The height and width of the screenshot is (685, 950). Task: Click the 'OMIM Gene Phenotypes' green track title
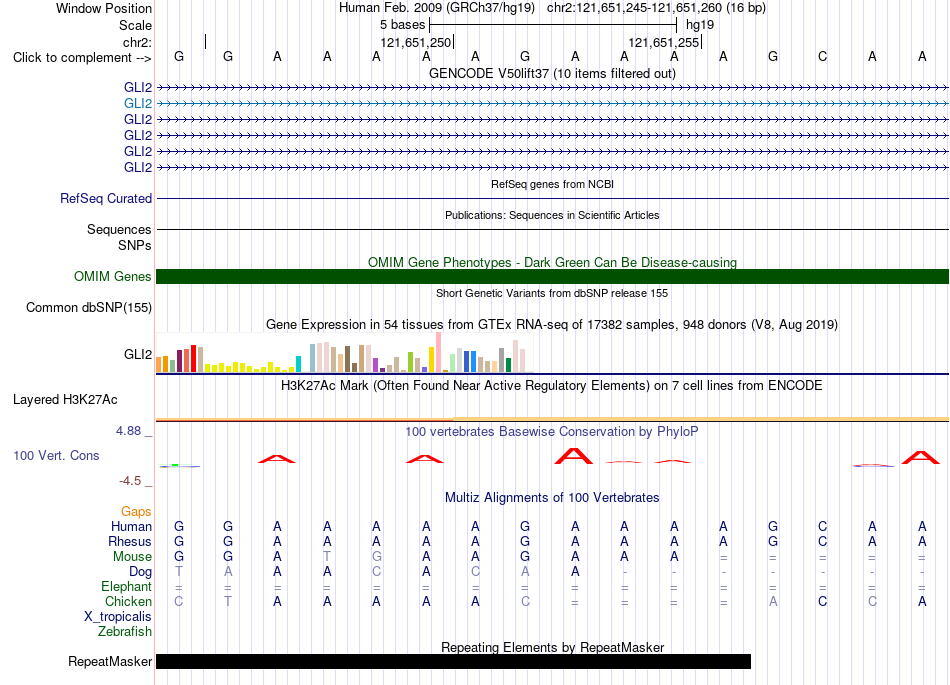(x=552, y=262)
